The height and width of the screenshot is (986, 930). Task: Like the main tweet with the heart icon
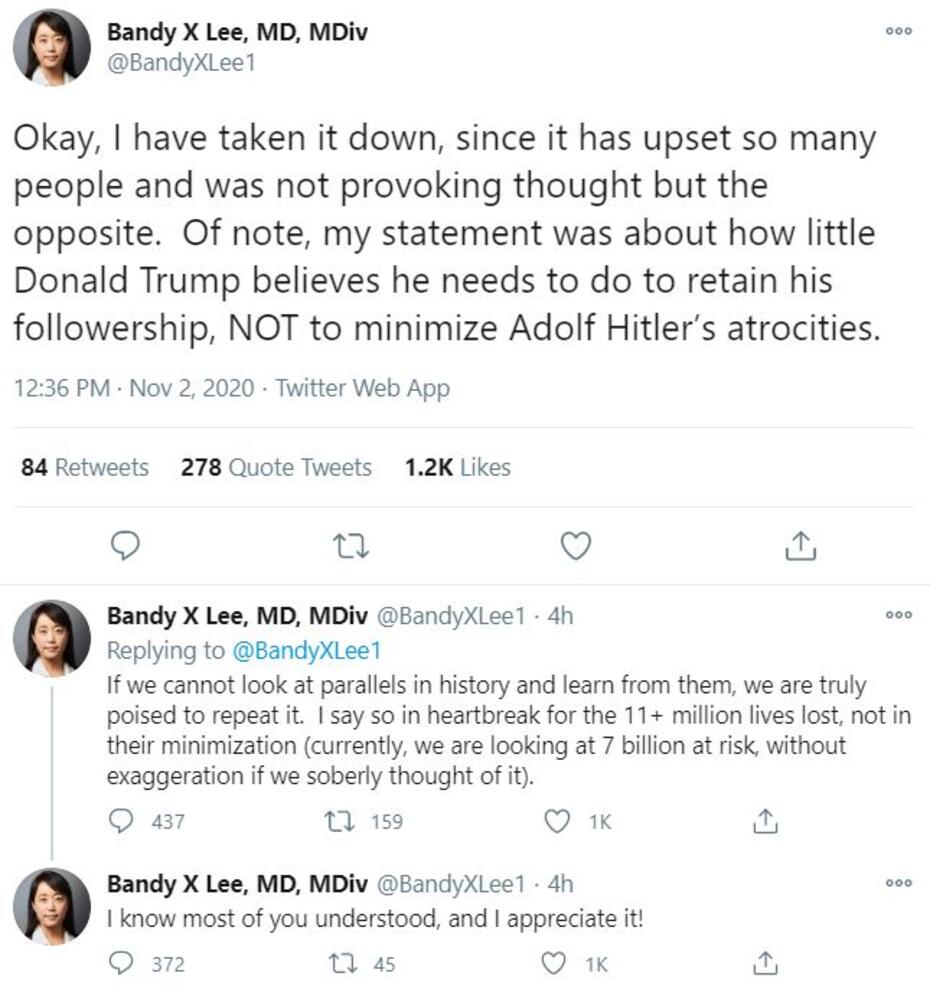pos(575,546)
